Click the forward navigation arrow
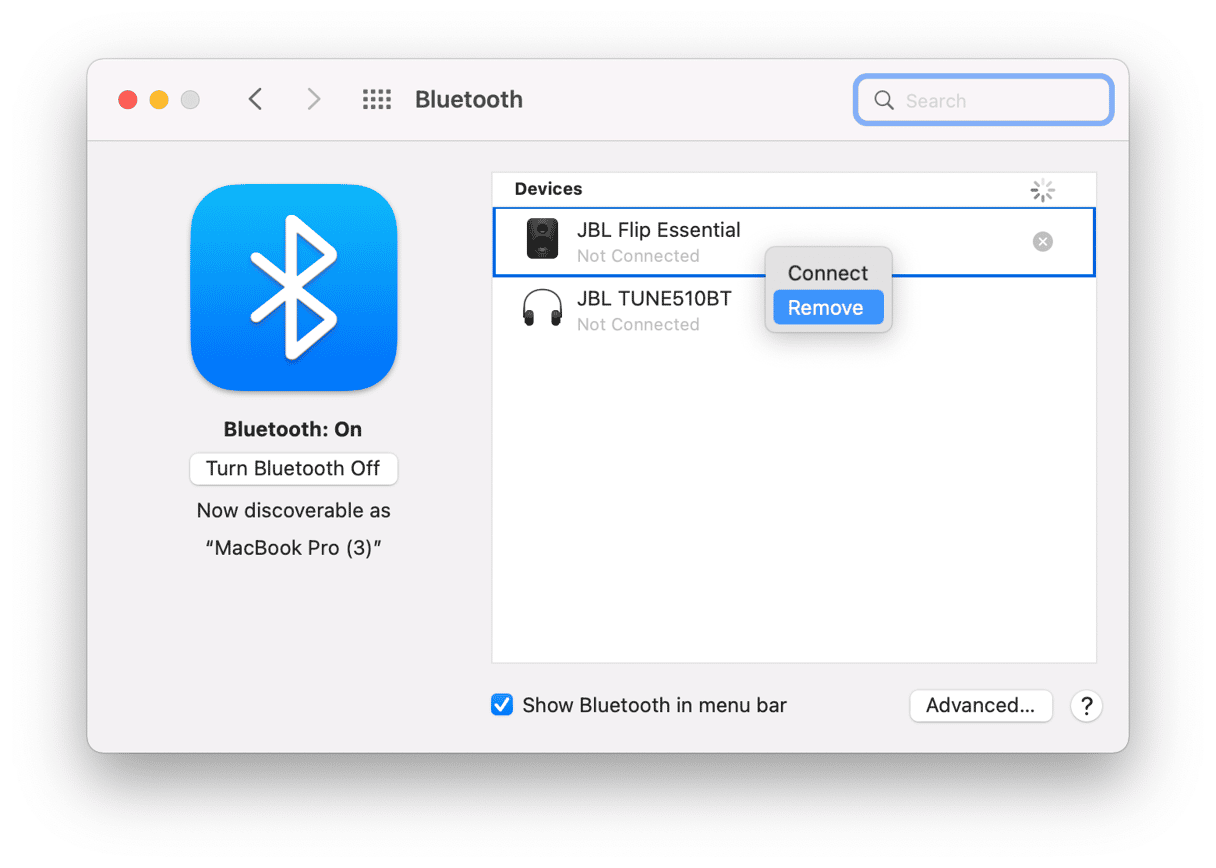Viewport: 1216px width, 868px height. pos(314,99)
